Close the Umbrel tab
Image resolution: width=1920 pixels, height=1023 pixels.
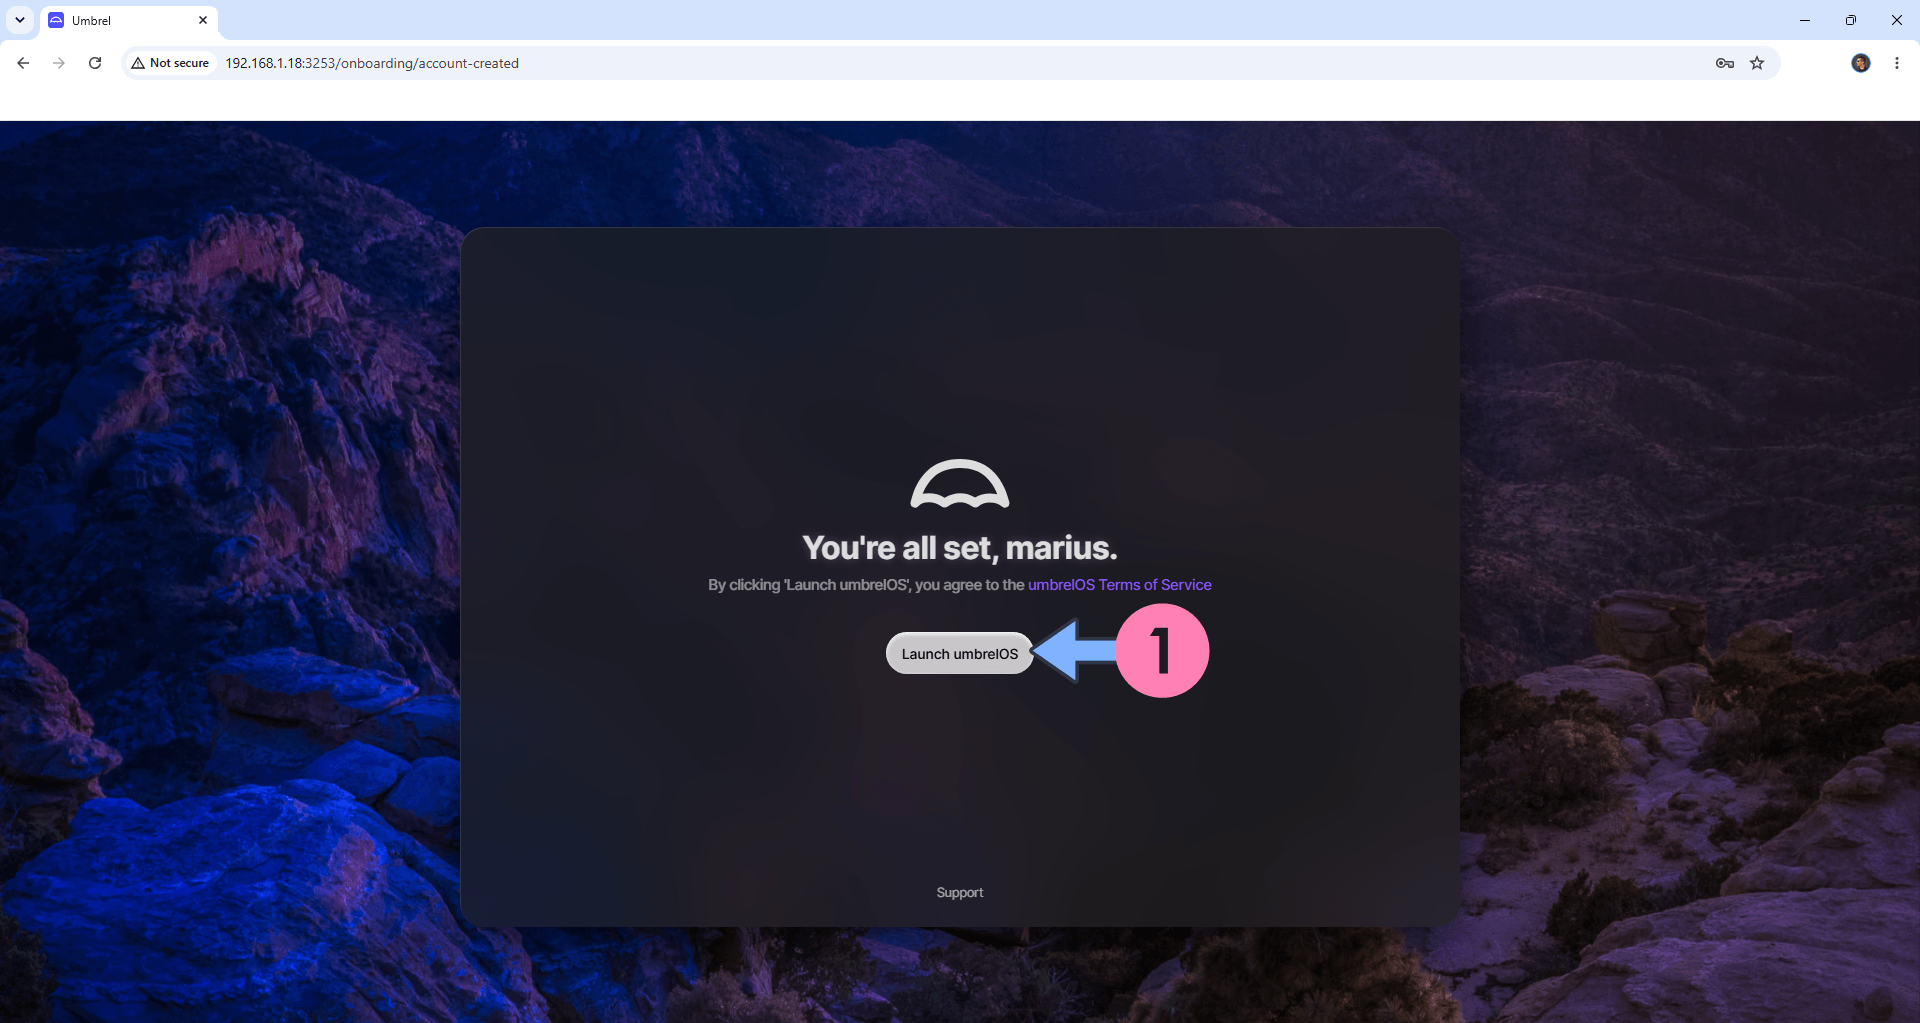203,20
